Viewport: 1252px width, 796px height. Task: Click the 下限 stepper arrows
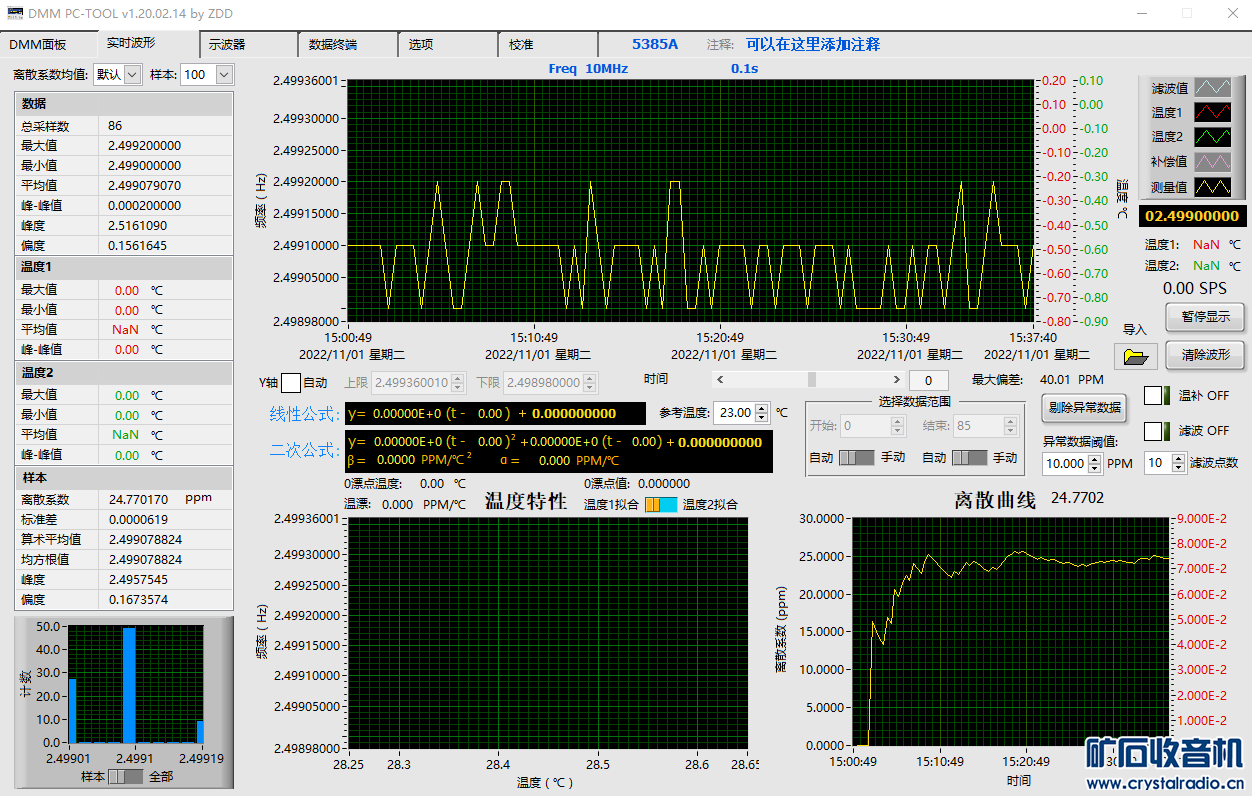pyautogui.click(x=590, y=382)
